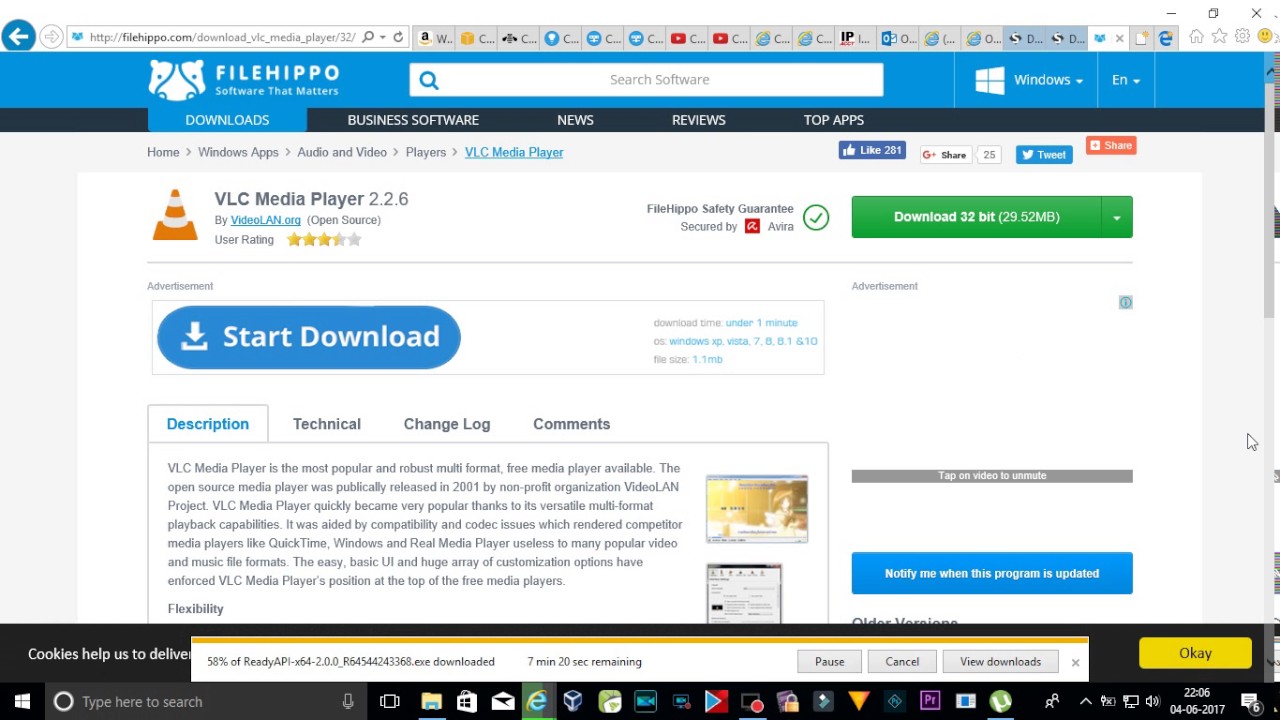Viewport: 1280px width, 720px height.
Task: Click the red Share button
Action: pos(1111,145)
